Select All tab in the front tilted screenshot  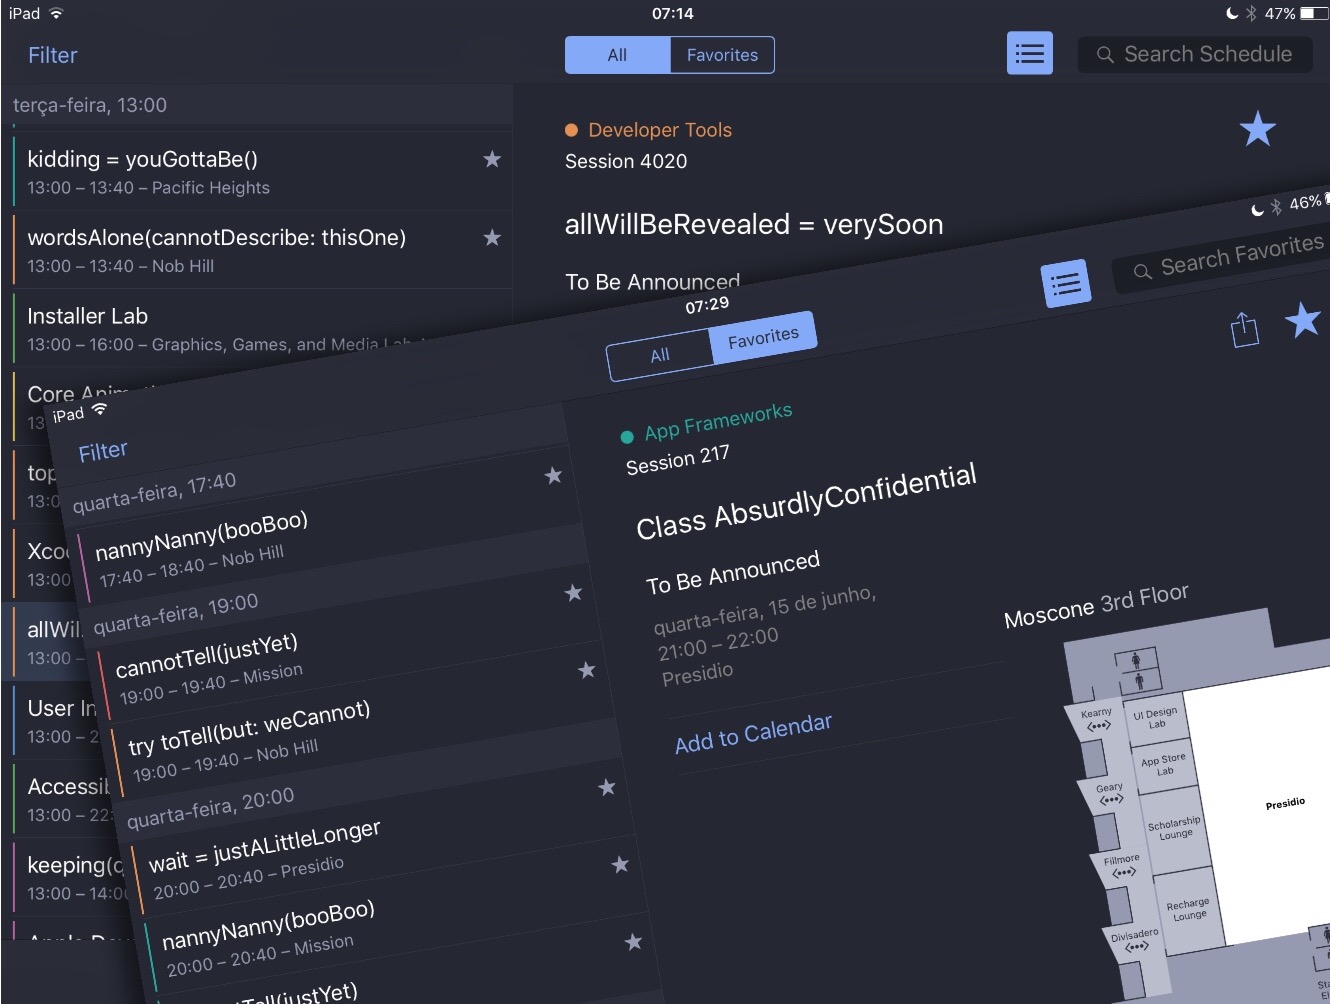coord(659,355)
